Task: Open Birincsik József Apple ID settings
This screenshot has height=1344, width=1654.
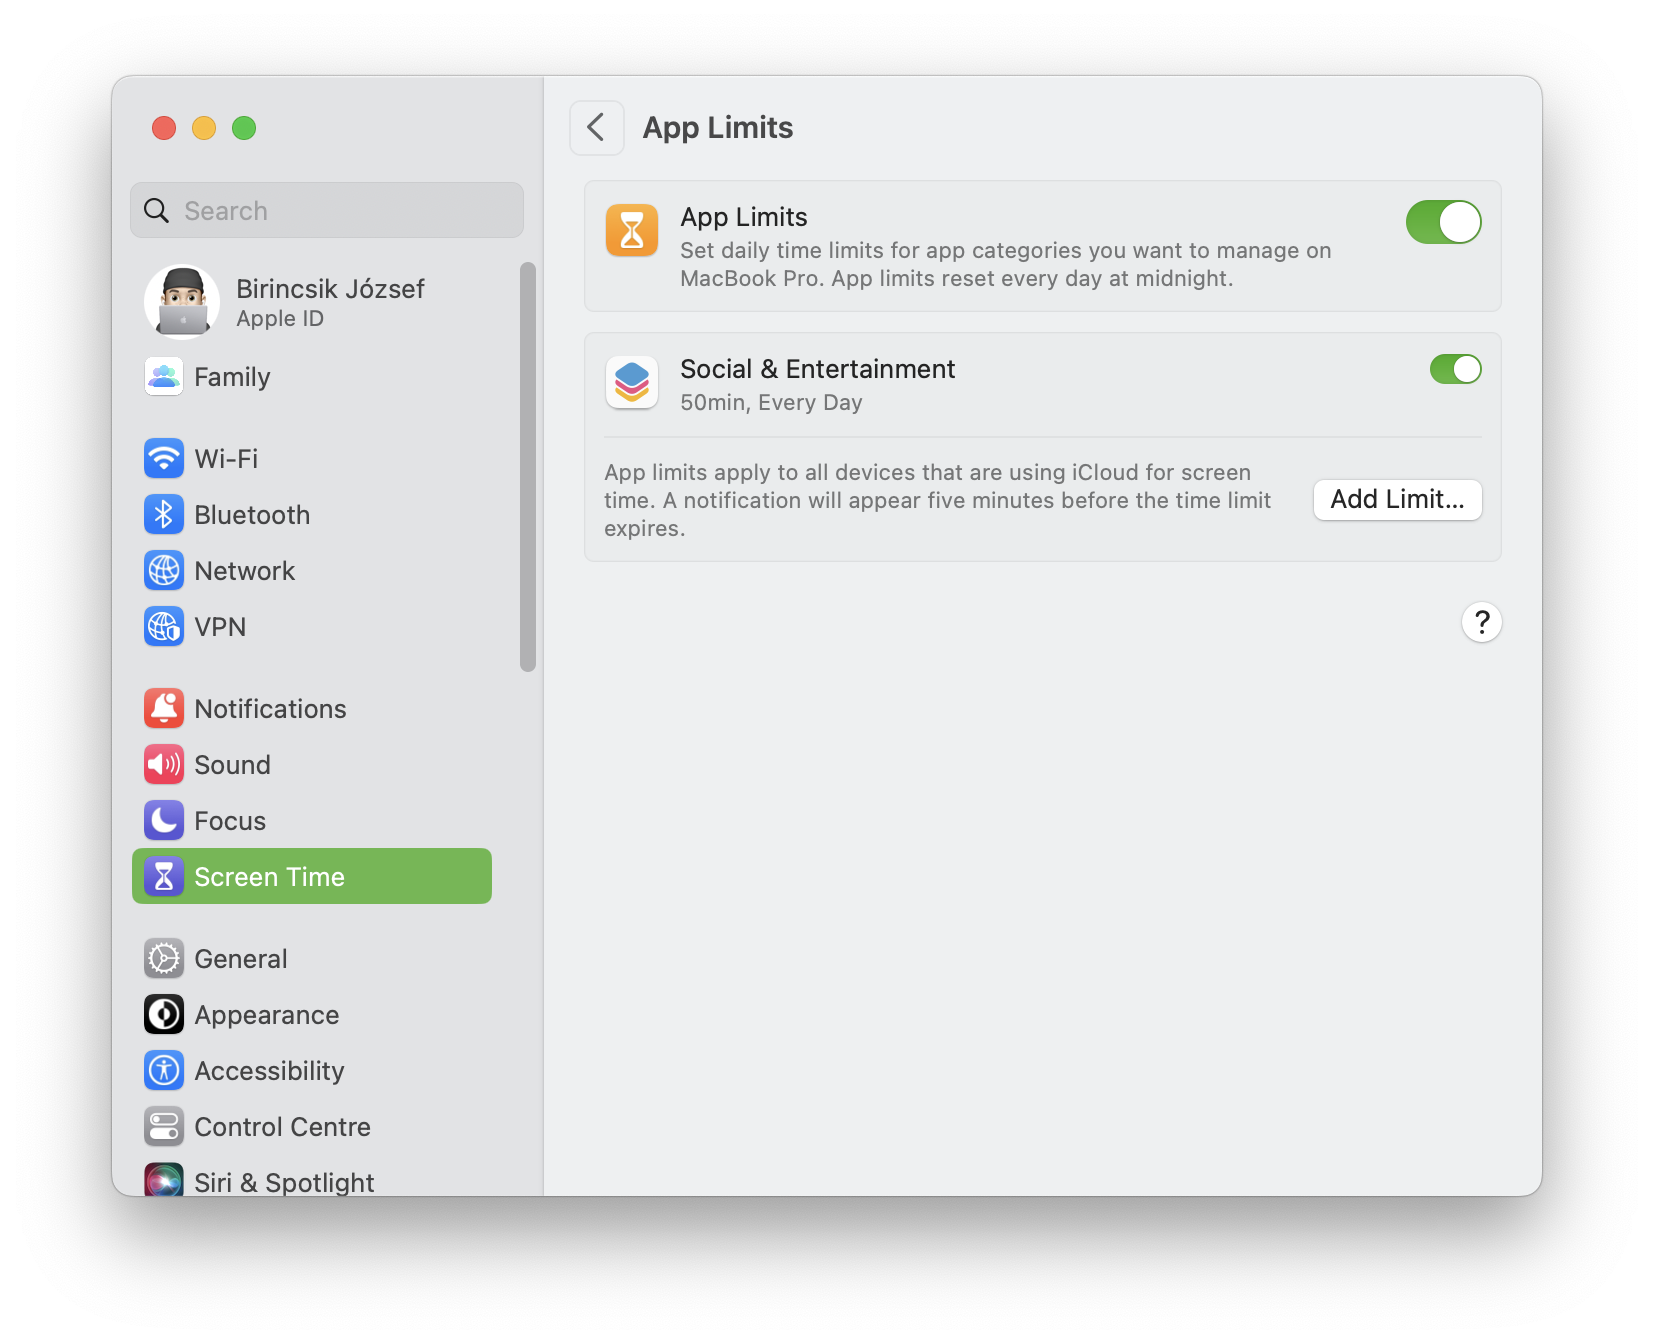Action: click(312, 302)
